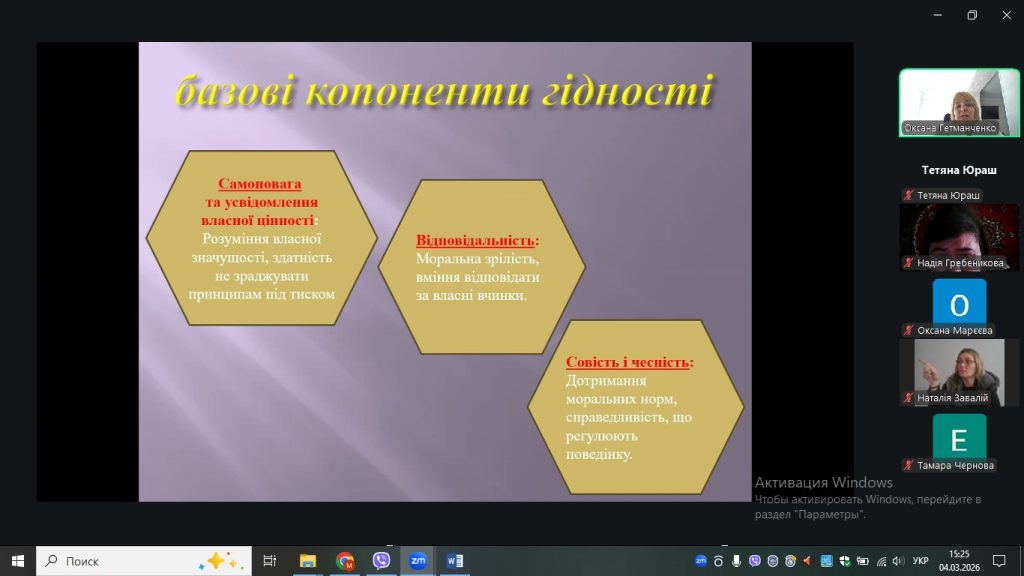1024x576 pixels.
Task: Open Wi-Fi network settings in tray
Action: point(880,561)
